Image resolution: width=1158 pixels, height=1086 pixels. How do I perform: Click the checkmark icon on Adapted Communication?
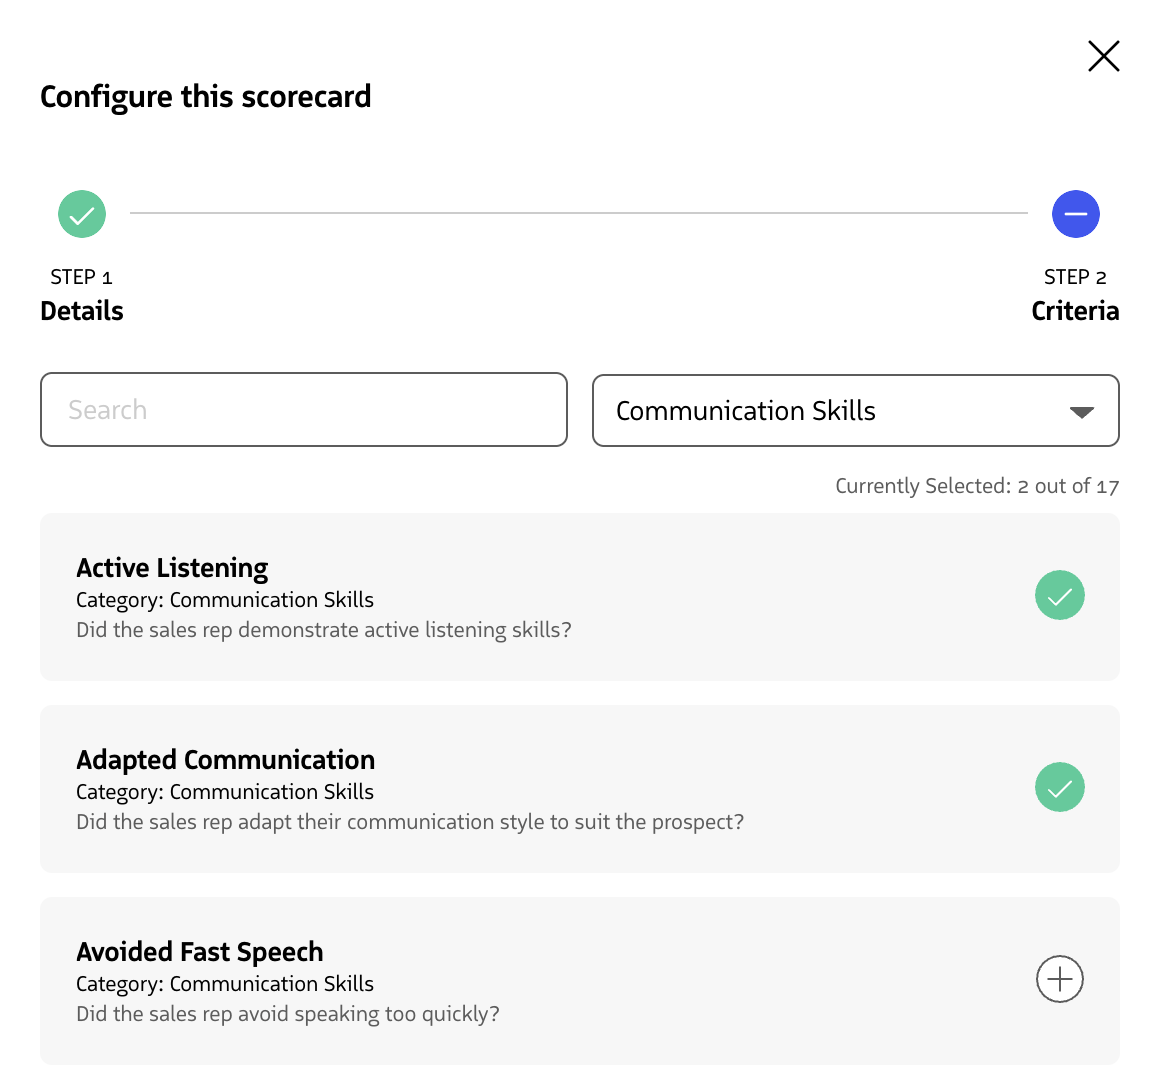click(x=1059, y=788)
